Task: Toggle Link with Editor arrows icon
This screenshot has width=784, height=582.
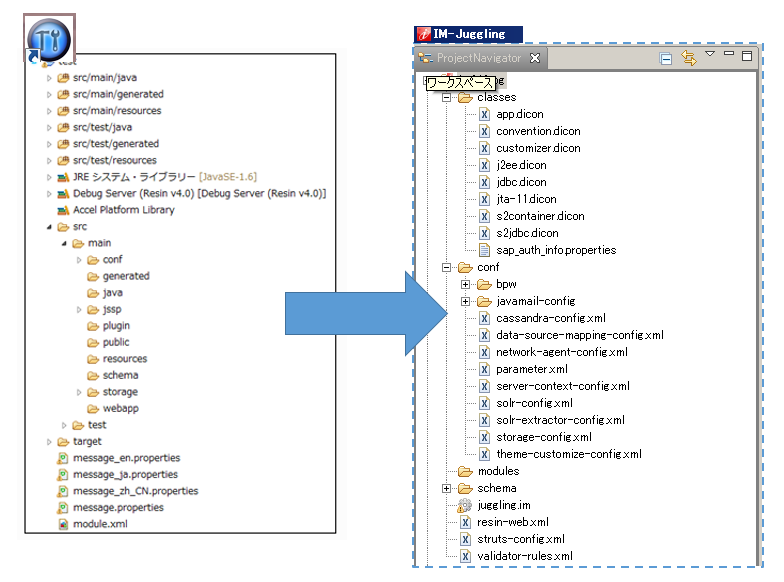Action: tap(689, 58)
